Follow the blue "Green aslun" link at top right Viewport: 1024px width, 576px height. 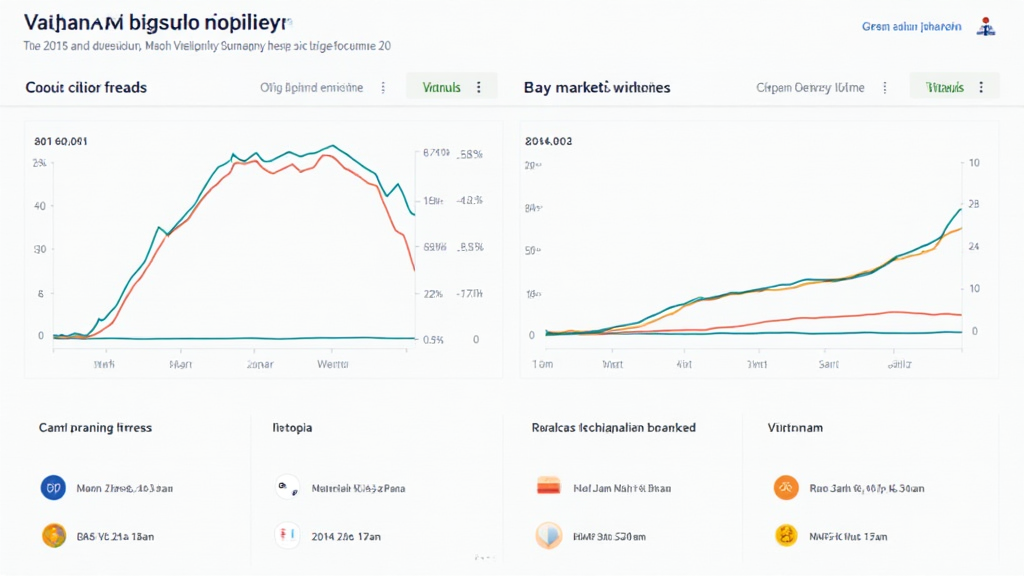(911, 27)
